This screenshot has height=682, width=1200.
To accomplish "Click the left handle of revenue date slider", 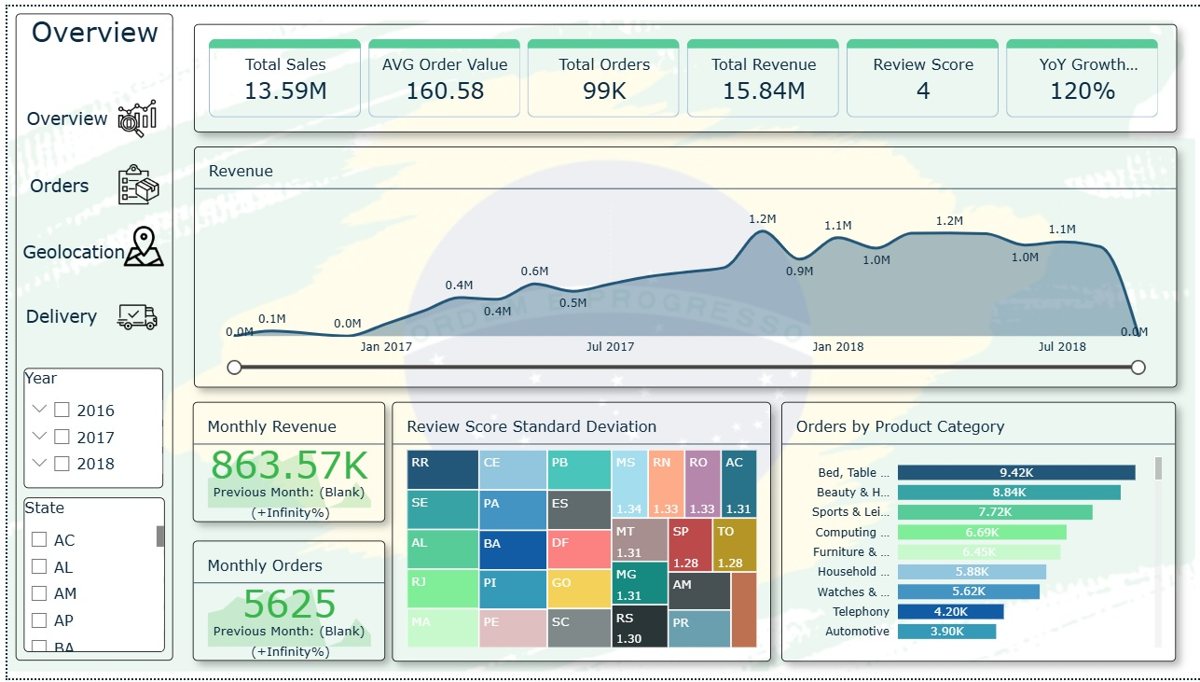I will click(234, 367).
